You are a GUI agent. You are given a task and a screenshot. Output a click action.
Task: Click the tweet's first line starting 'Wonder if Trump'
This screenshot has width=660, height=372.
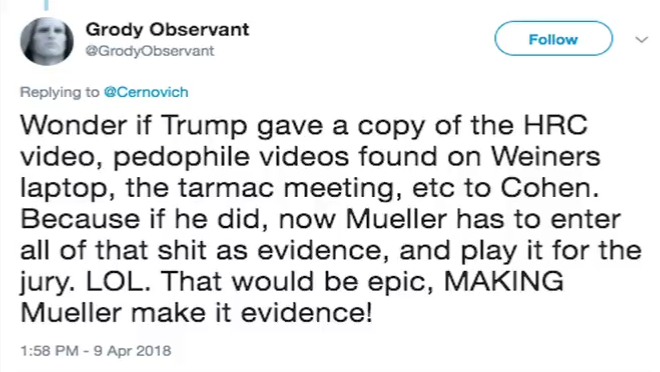[x=303, y=126]
